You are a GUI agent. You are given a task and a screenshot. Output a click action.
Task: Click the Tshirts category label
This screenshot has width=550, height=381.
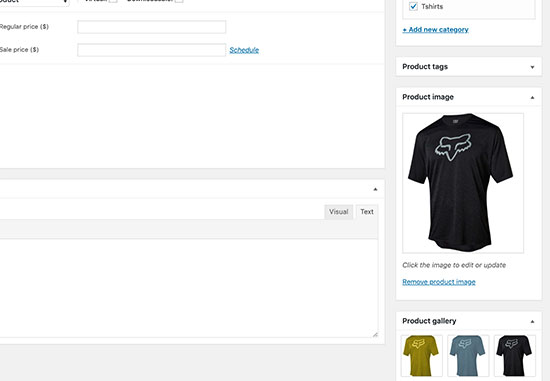432,6
